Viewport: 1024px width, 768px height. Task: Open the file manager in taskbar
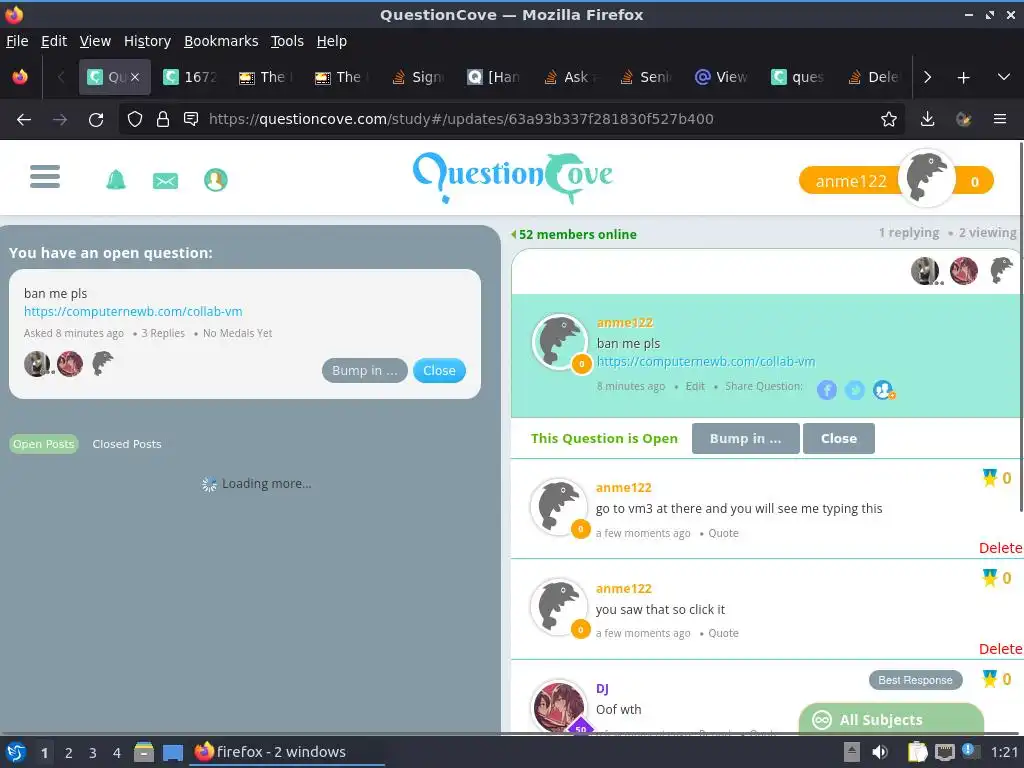(x=144, y=752)
